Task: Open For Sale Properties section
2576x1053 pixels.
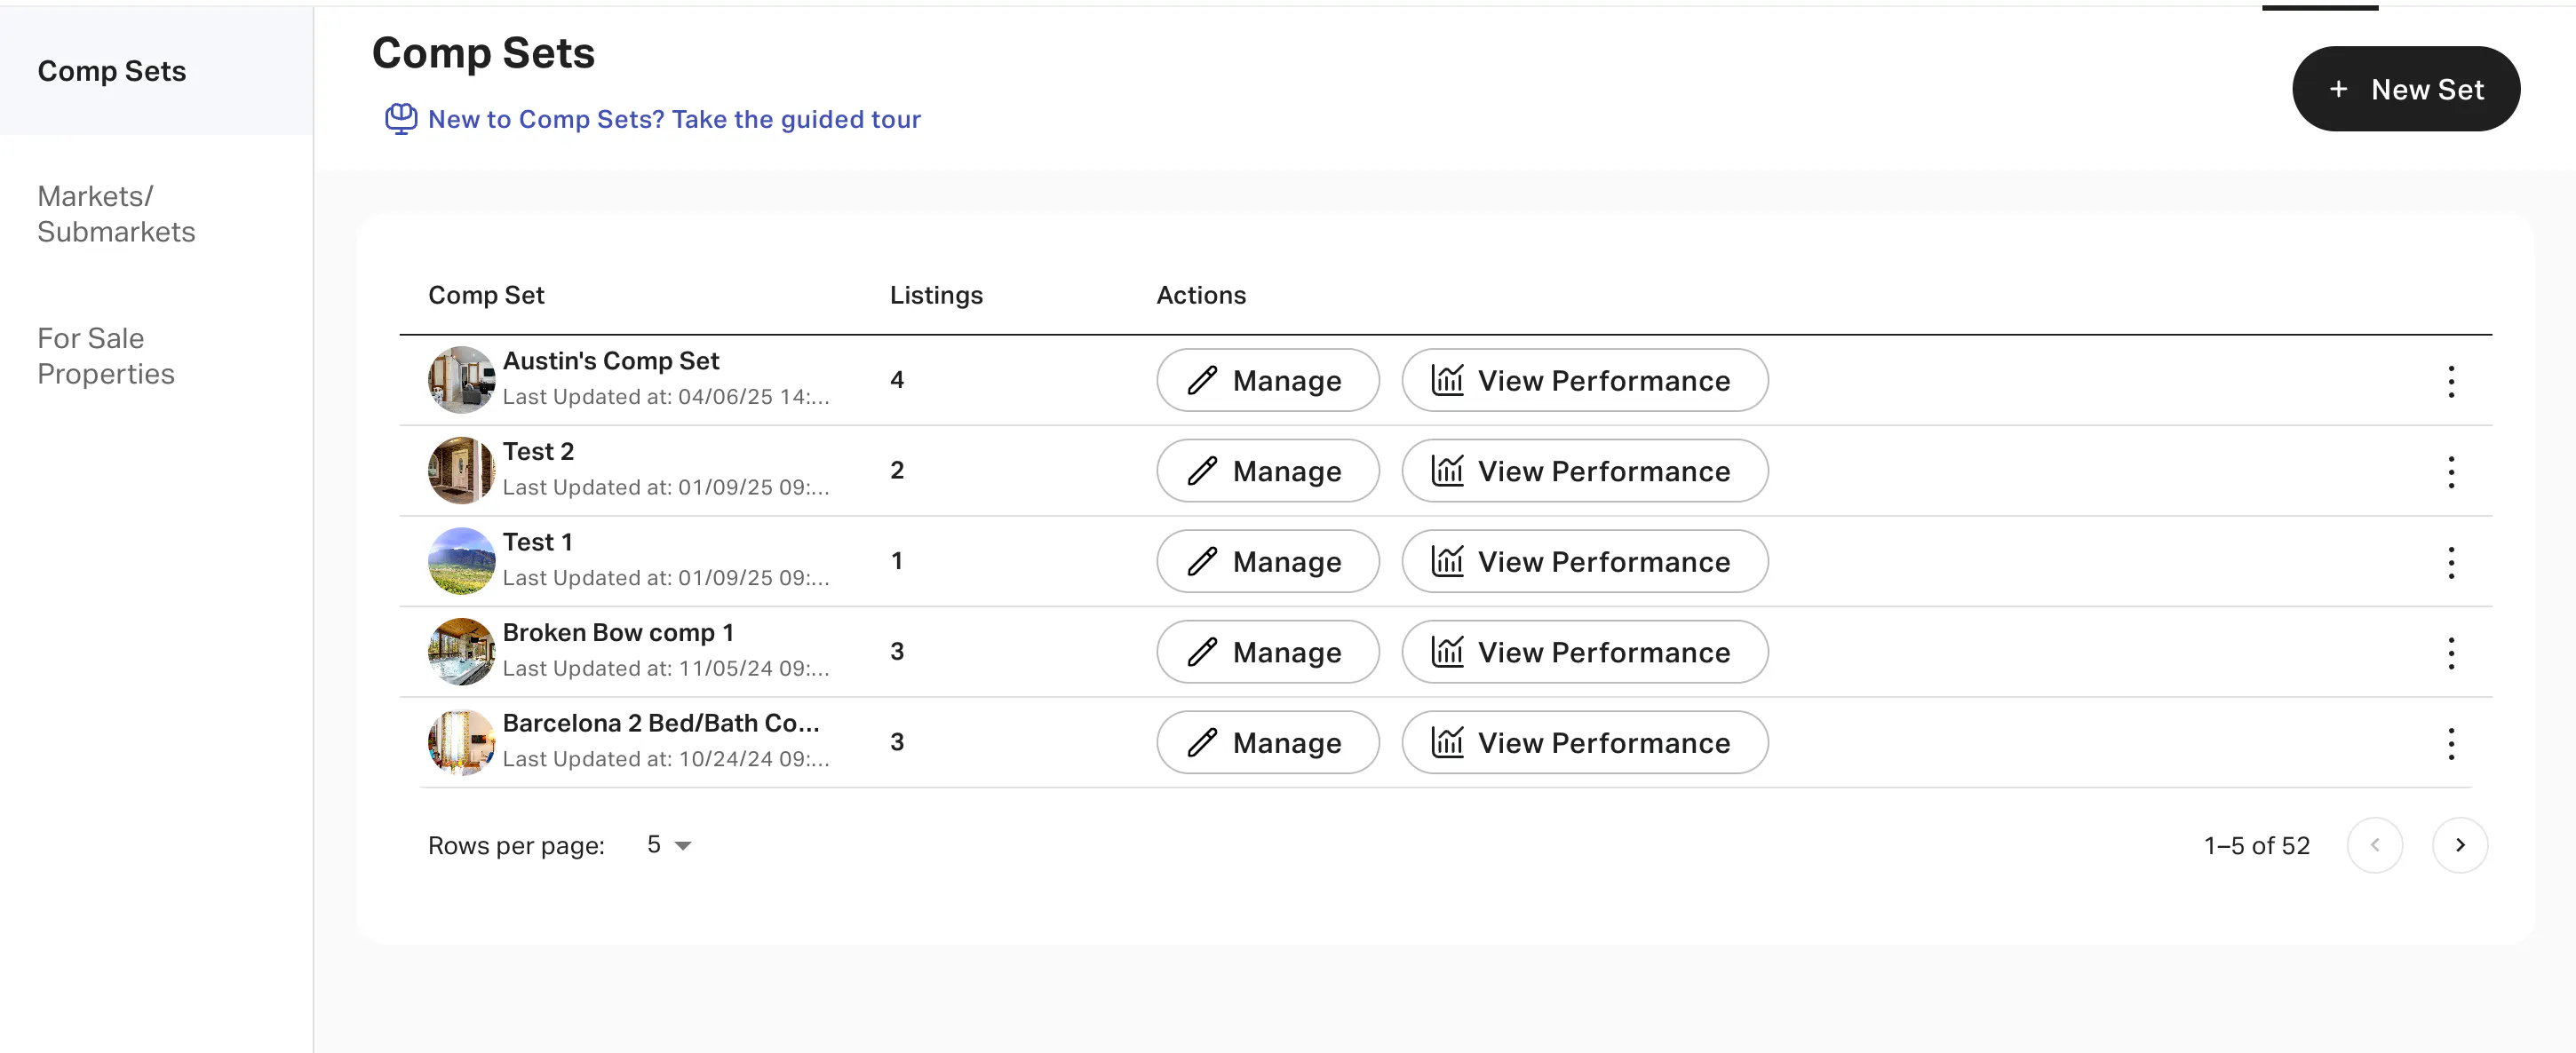Action: [106, 355]
